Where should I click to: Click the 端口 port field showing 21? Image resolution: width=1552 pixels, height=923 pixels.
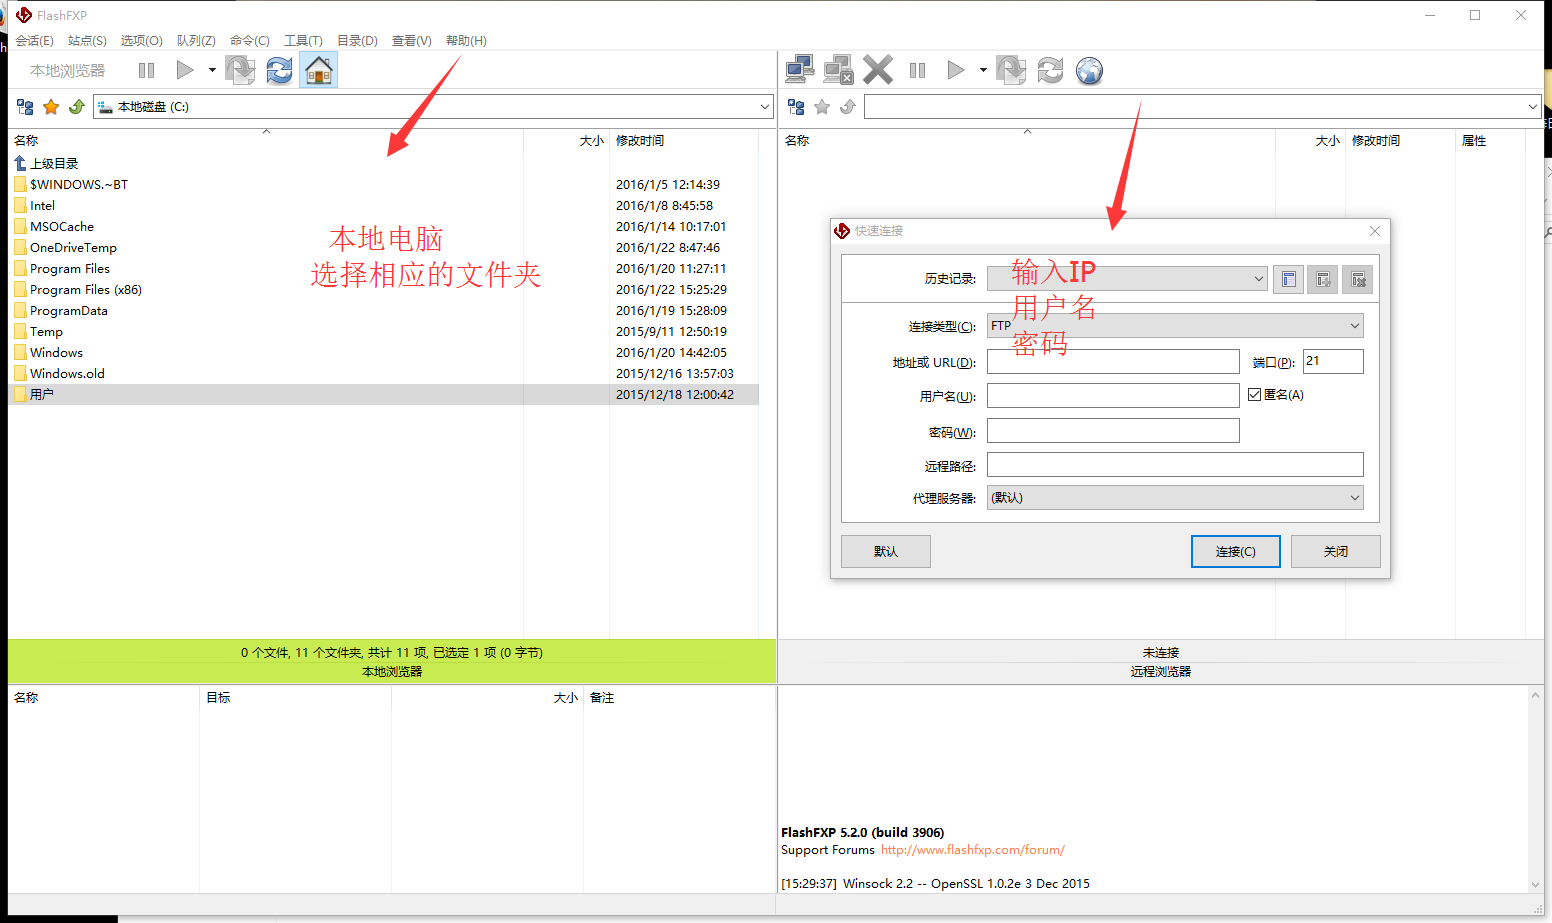click(1333, 362)
